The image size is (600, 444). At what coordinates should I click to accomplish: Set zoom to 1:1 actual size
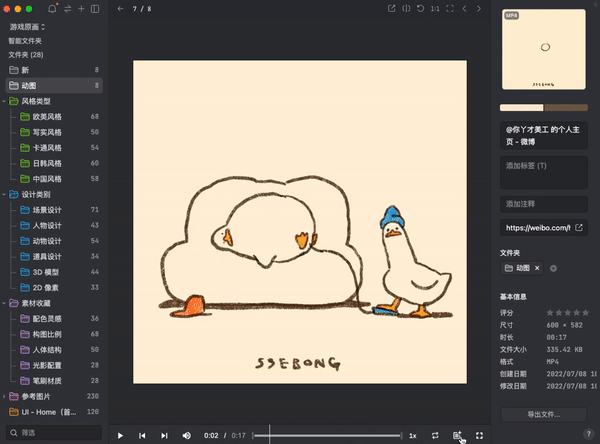[435, 8]
